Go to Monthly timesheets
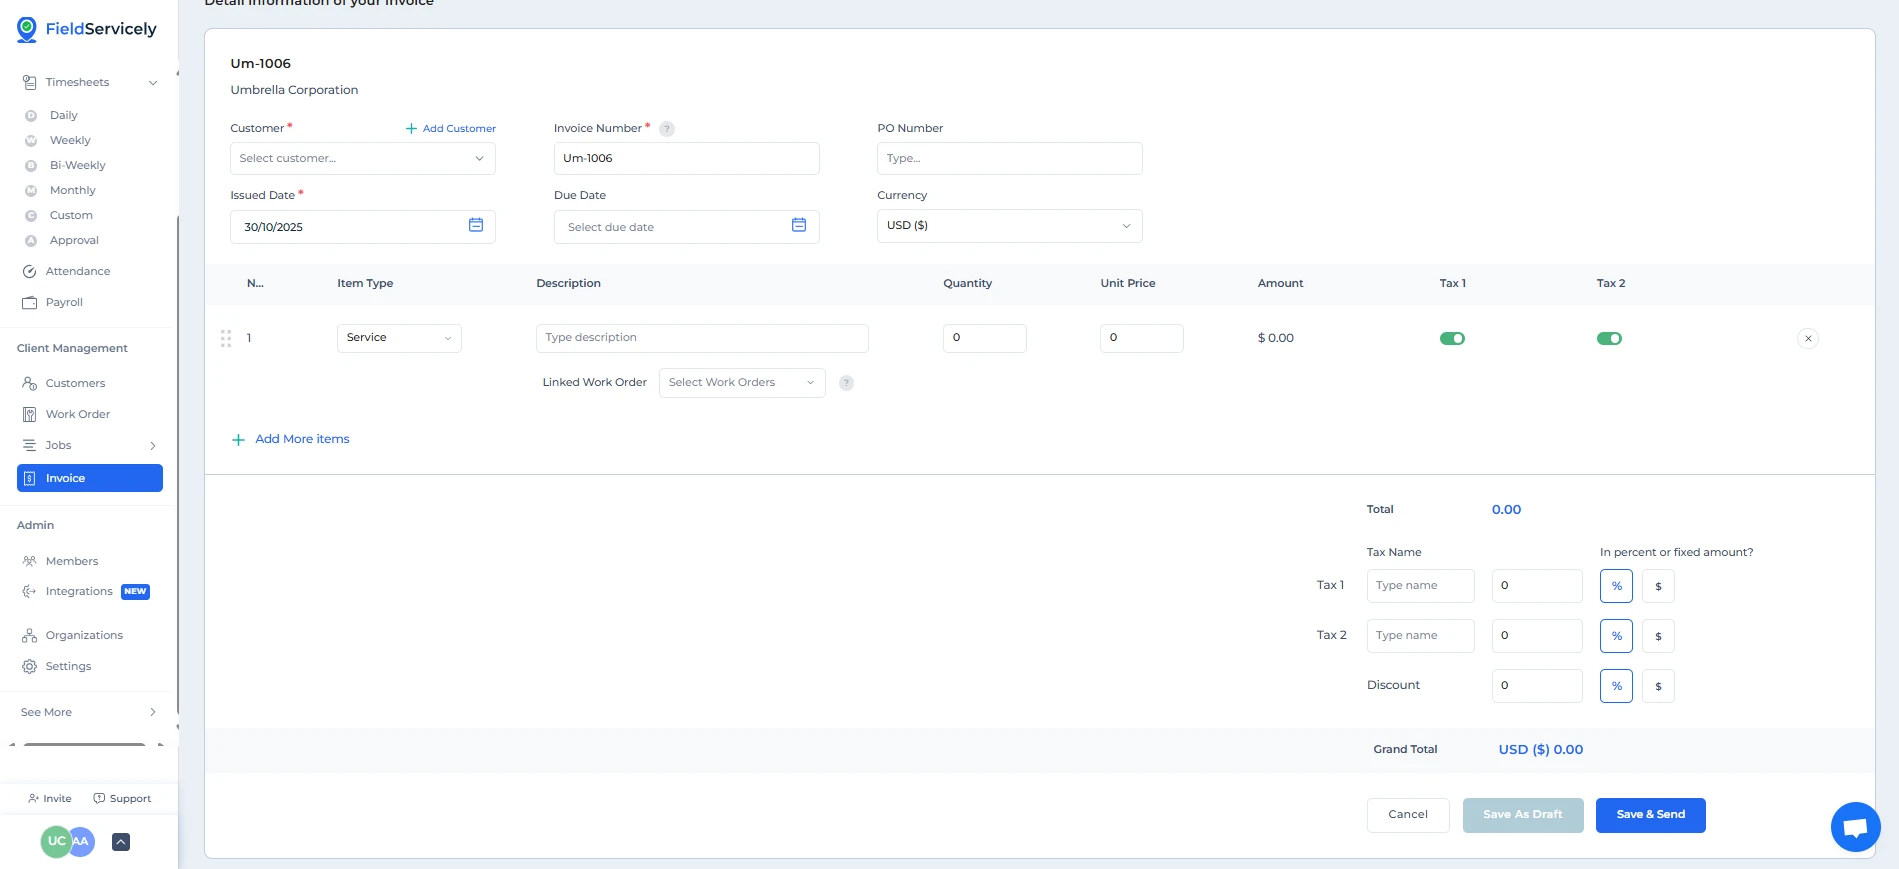1899x869 pixels. [72, 190]
